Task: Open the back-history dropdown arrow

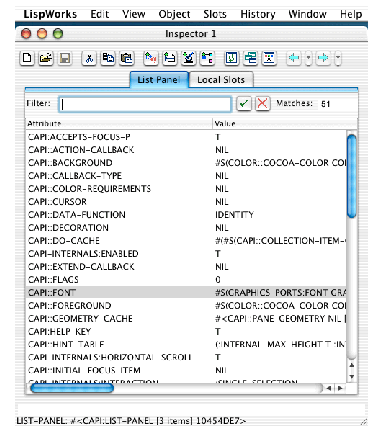Action: click(x=308, y=58)
